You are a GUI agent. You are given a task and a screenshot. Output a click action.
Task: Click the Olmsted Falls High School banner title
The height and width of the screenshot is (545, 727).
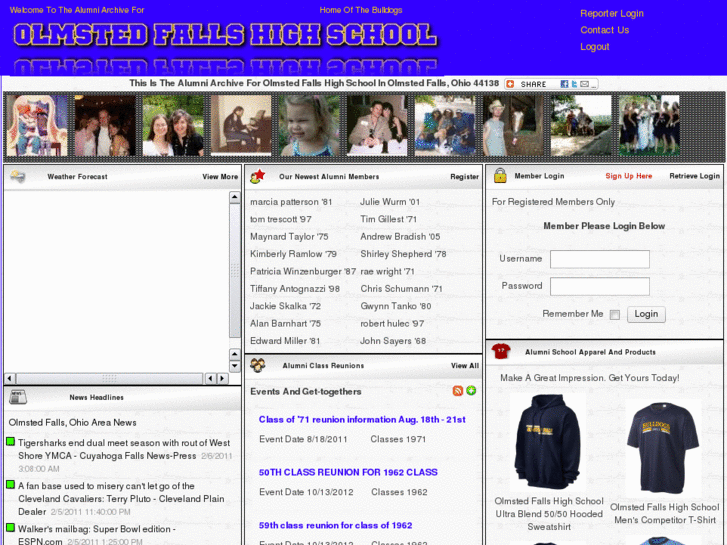pyautogui.click(x=225, y=35)
